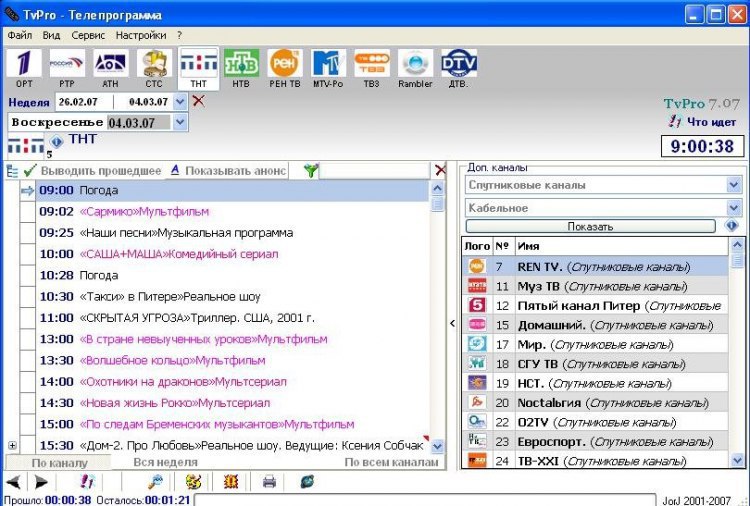The height and width of the screenshot is (506, 750).
Task: Open the search magnifier tool
Action: pos(155,482)
